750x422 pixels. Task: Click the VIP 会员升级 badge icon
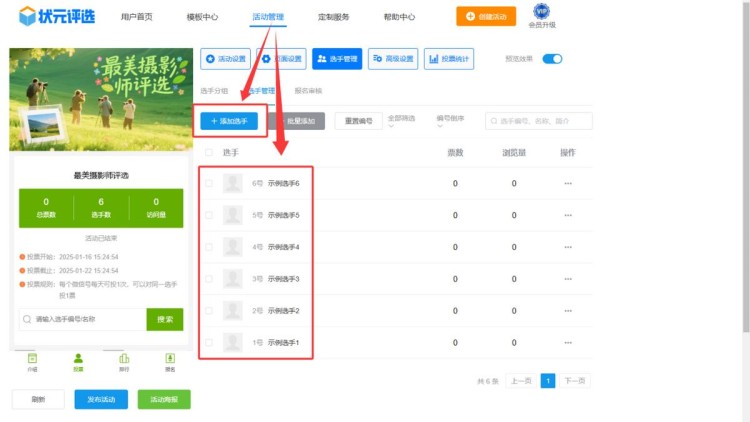tap(542, 11)
